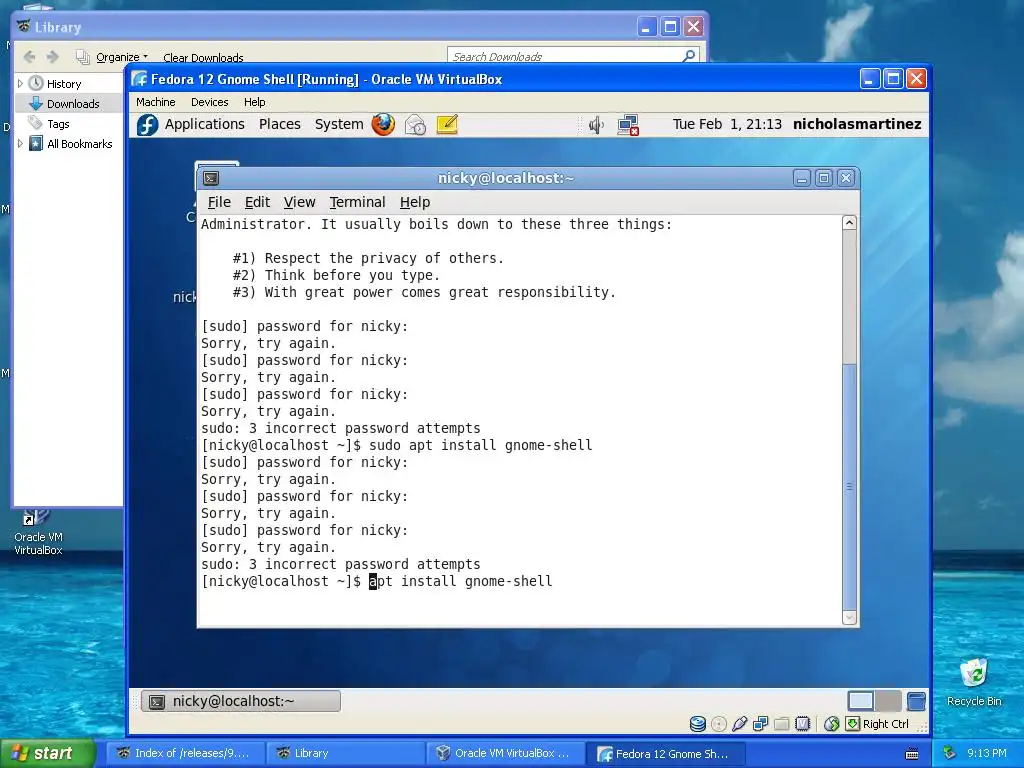Open the System menu in Fedora
The height and width of the screenshot is (768, 1024).
(x=339, y=124)
